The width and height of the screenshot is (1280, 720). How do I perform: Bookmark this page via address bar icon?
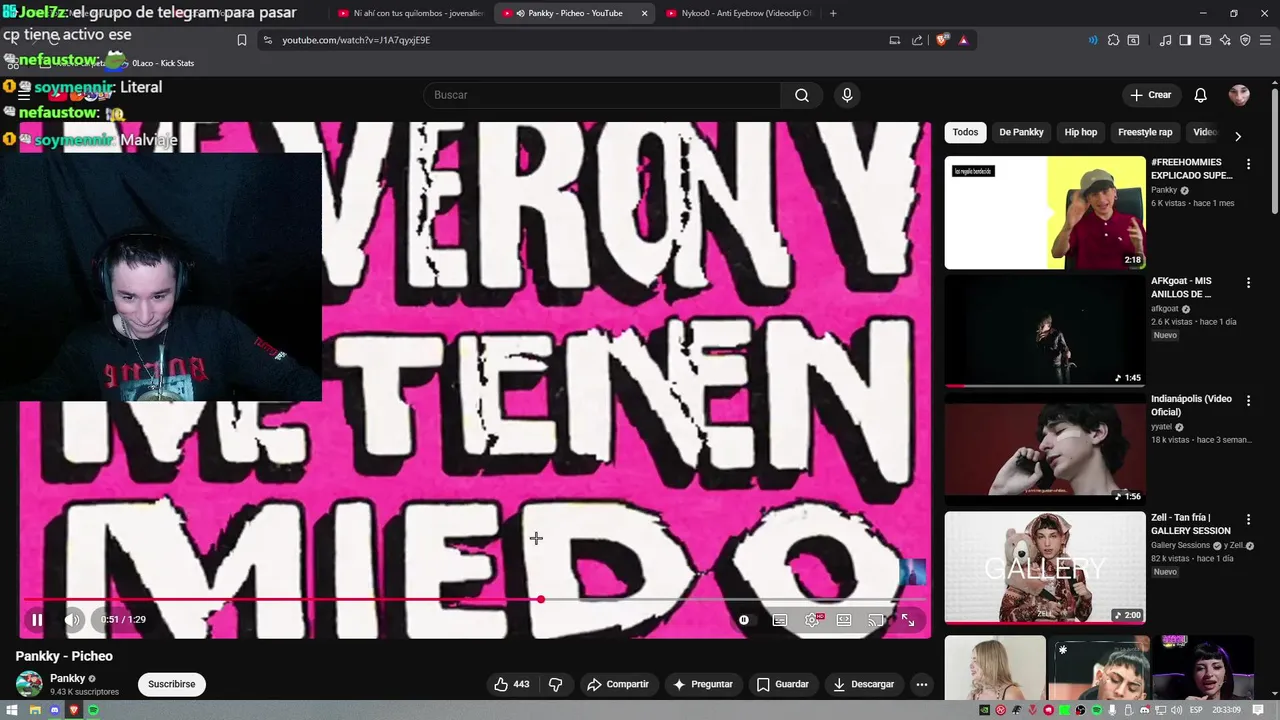click(x=241, y=40)
